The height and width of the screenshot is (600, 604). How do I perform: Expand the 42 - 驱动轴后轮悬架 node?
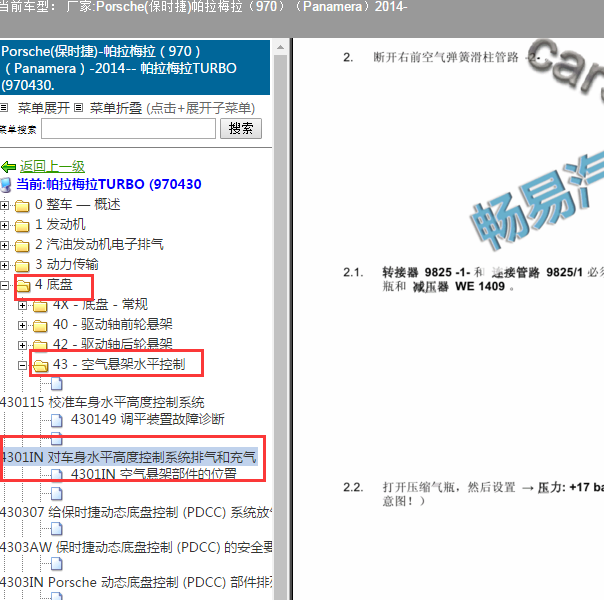22,345
